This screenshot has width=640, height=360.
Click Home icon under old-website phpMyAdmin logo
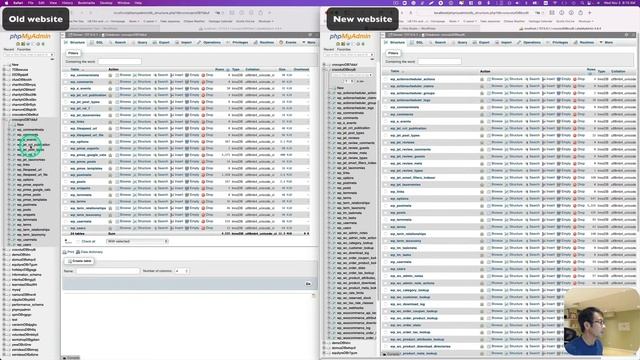pos(18,44)
